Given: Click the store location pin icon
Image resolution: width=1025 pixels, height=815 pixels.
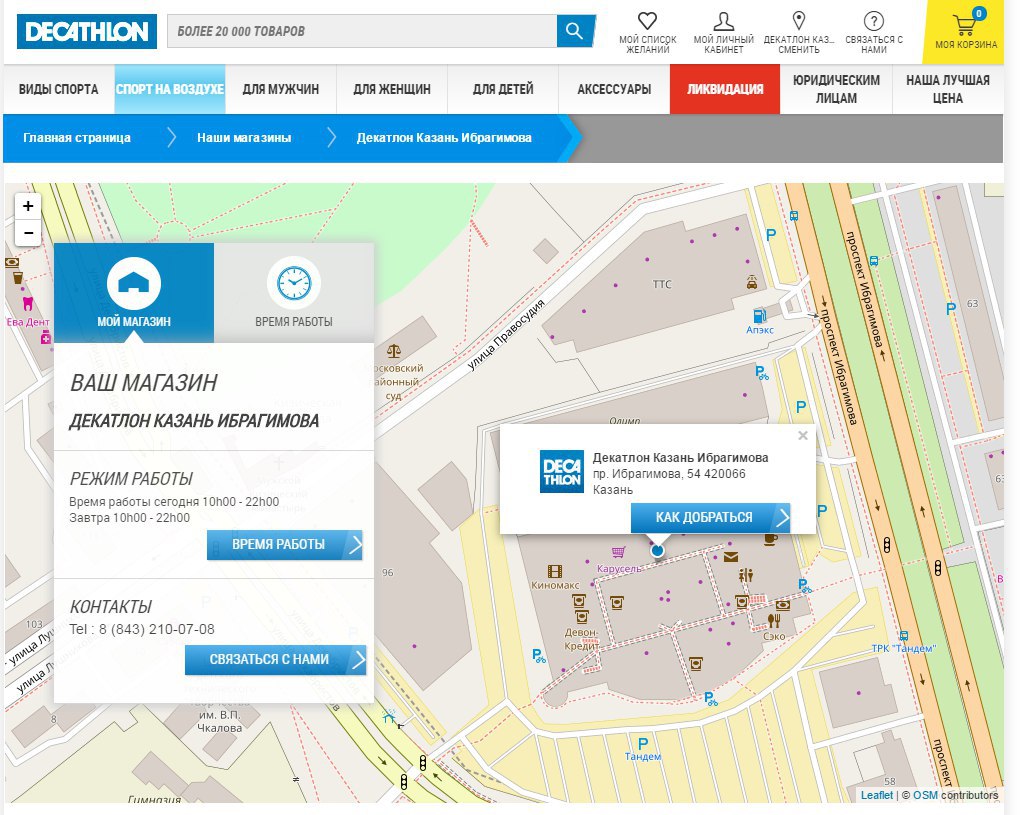Looking at the screenshot, I should (798, 20).
